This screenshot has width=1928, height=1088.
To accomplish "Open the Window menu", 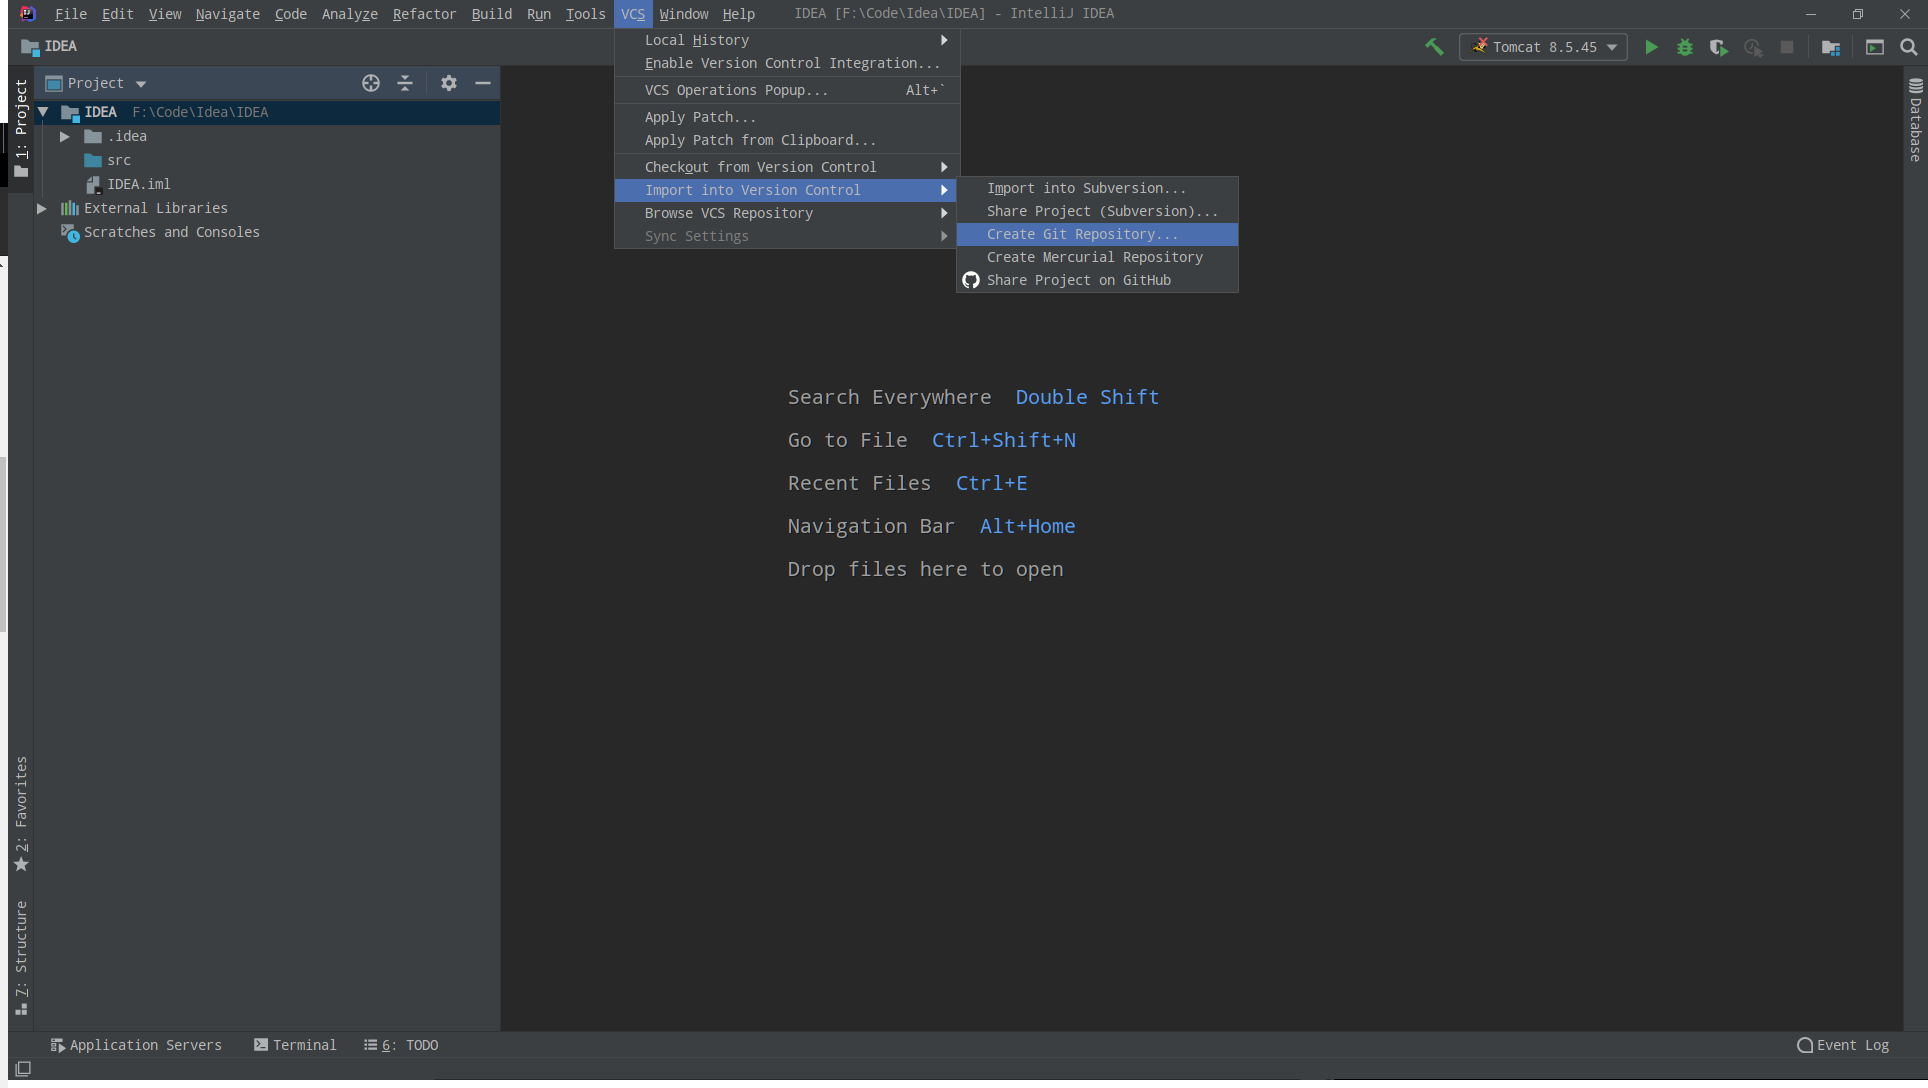I will click(684, 14).
